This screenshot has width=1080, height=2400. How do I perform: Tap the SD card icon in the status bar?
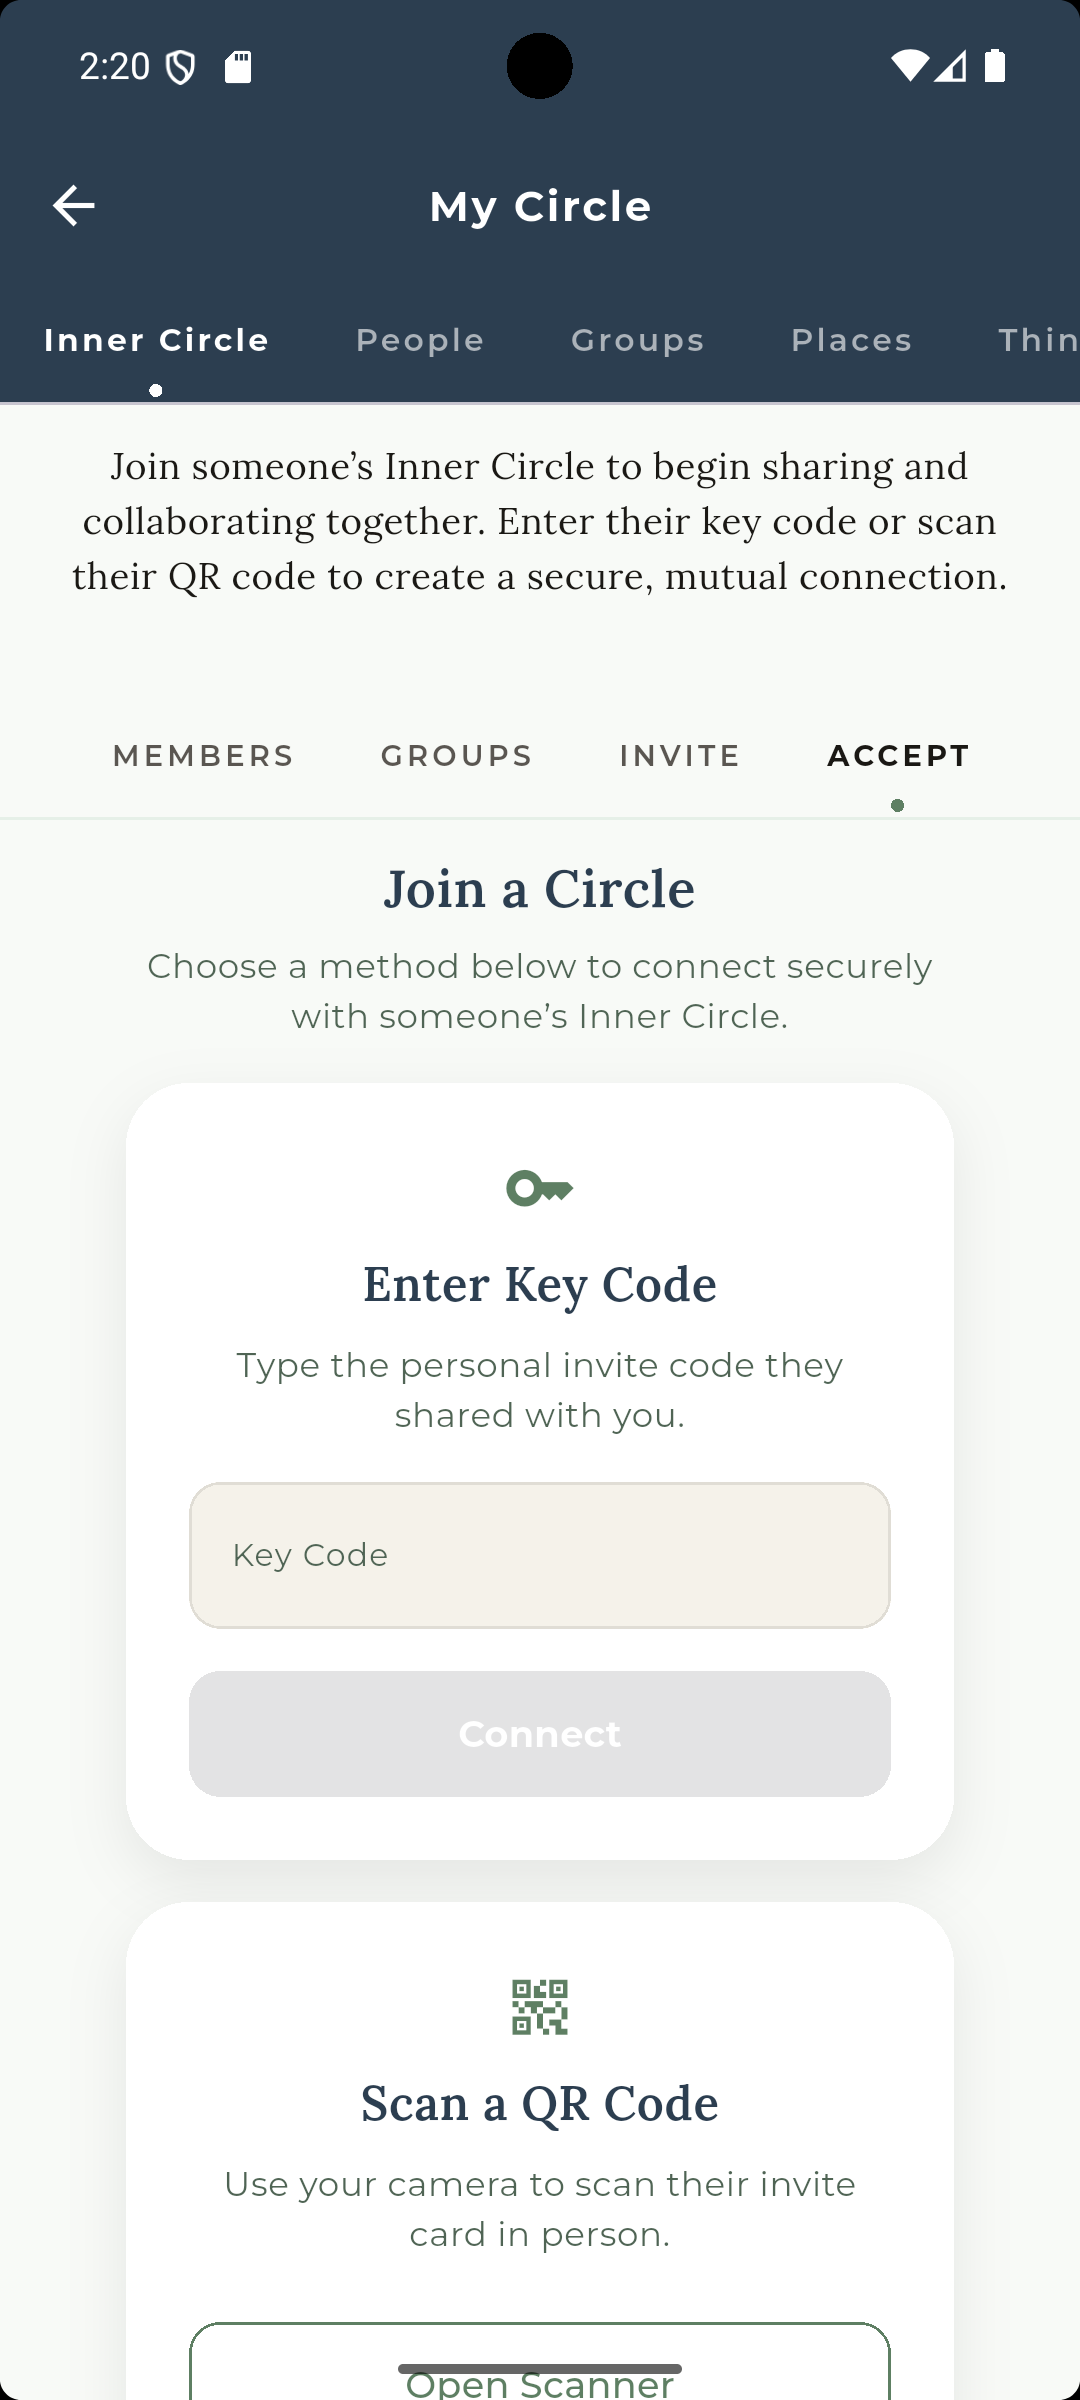coord(238,66)
